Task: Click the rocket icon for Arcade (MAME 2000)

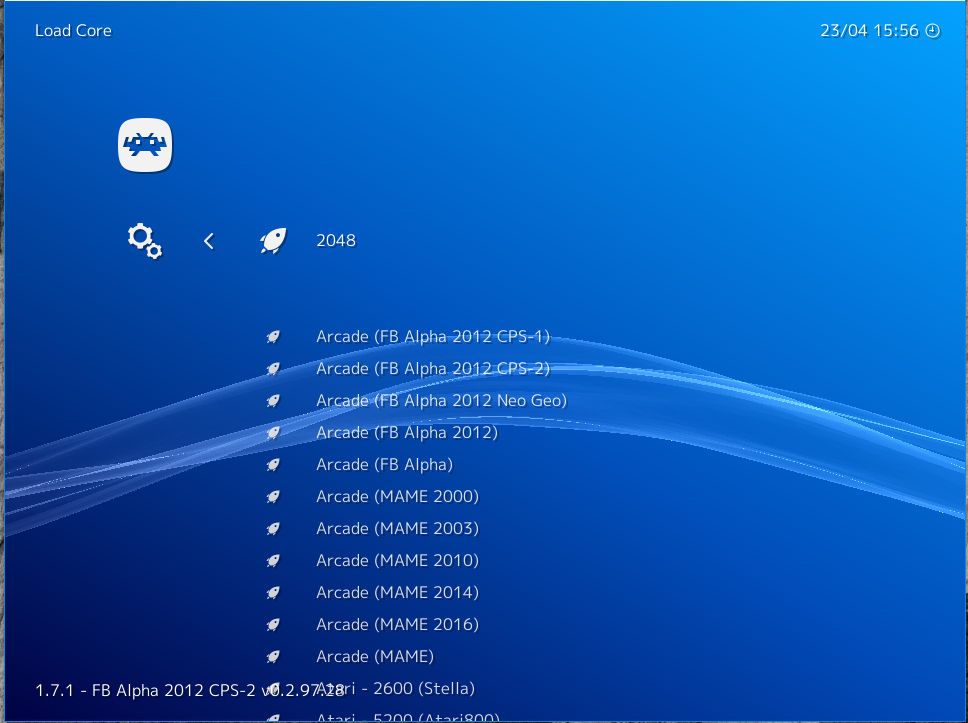Action: (x=273, y=497)
